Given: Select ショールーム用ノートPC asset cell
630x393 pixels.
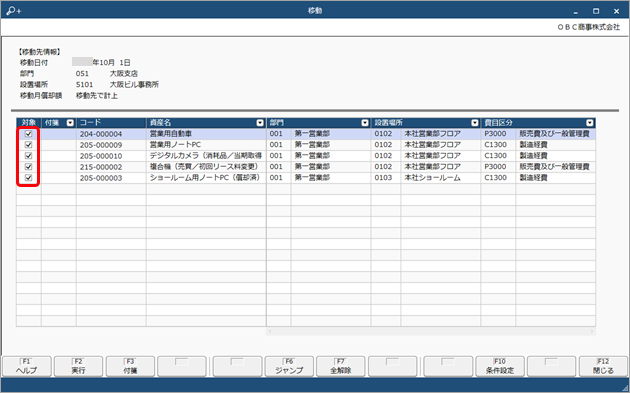Looking at the screenshot, I should pos(205,178).
